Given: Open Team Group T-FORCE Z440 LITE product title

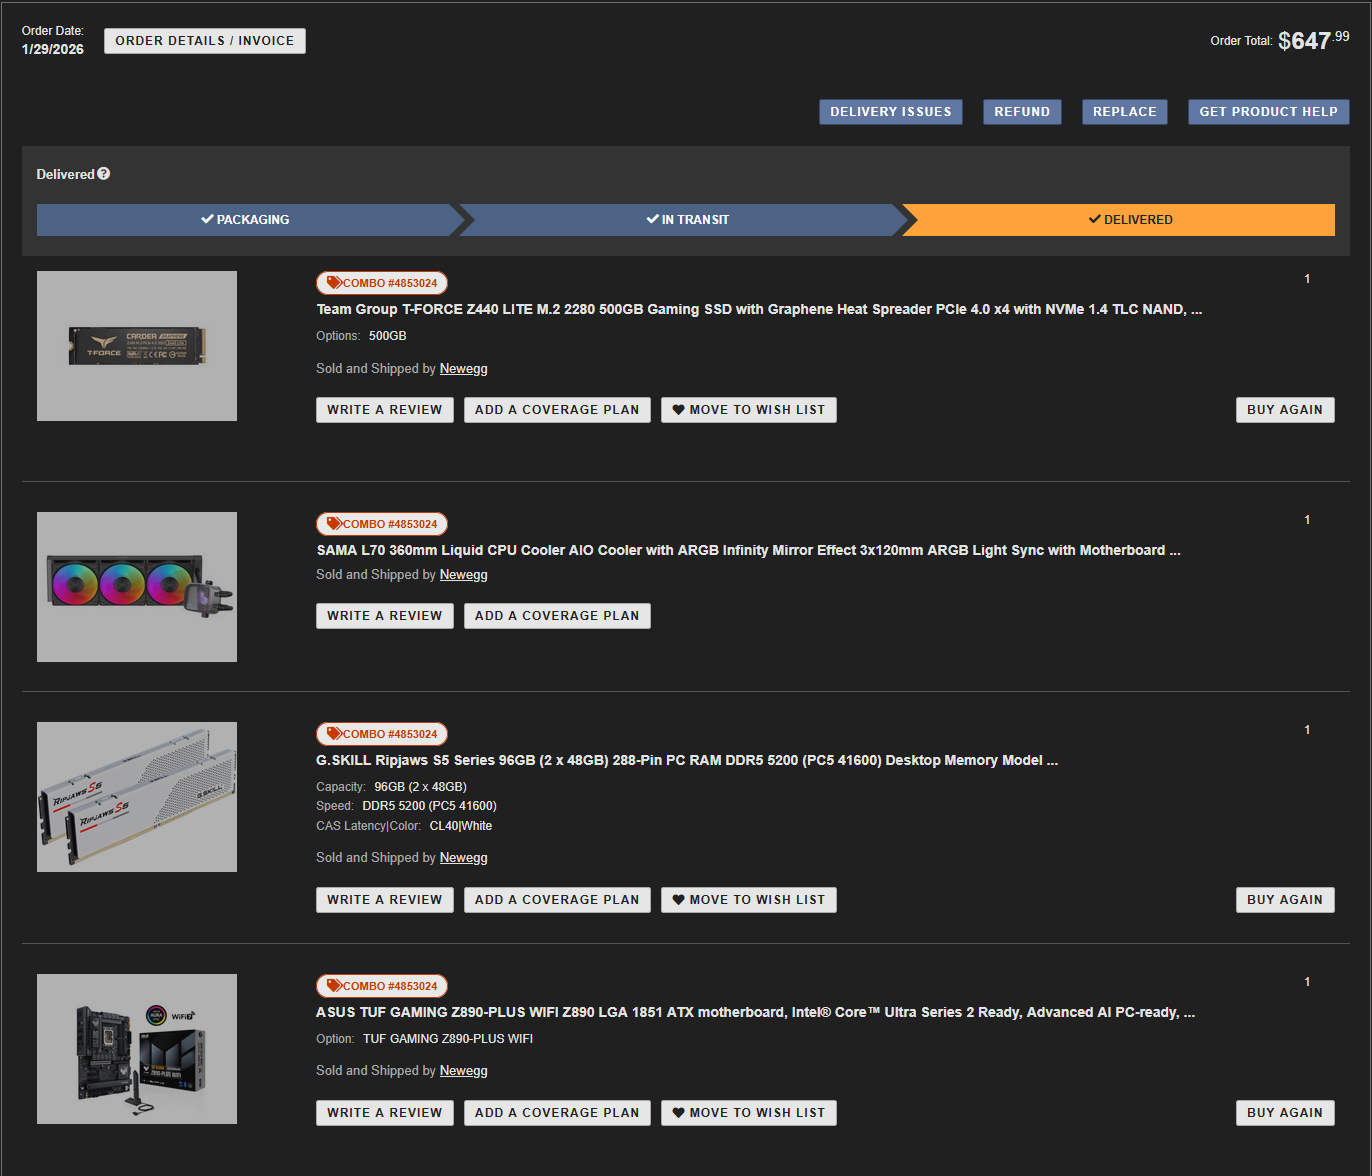Looking at the screenshot, I should 759,310.
